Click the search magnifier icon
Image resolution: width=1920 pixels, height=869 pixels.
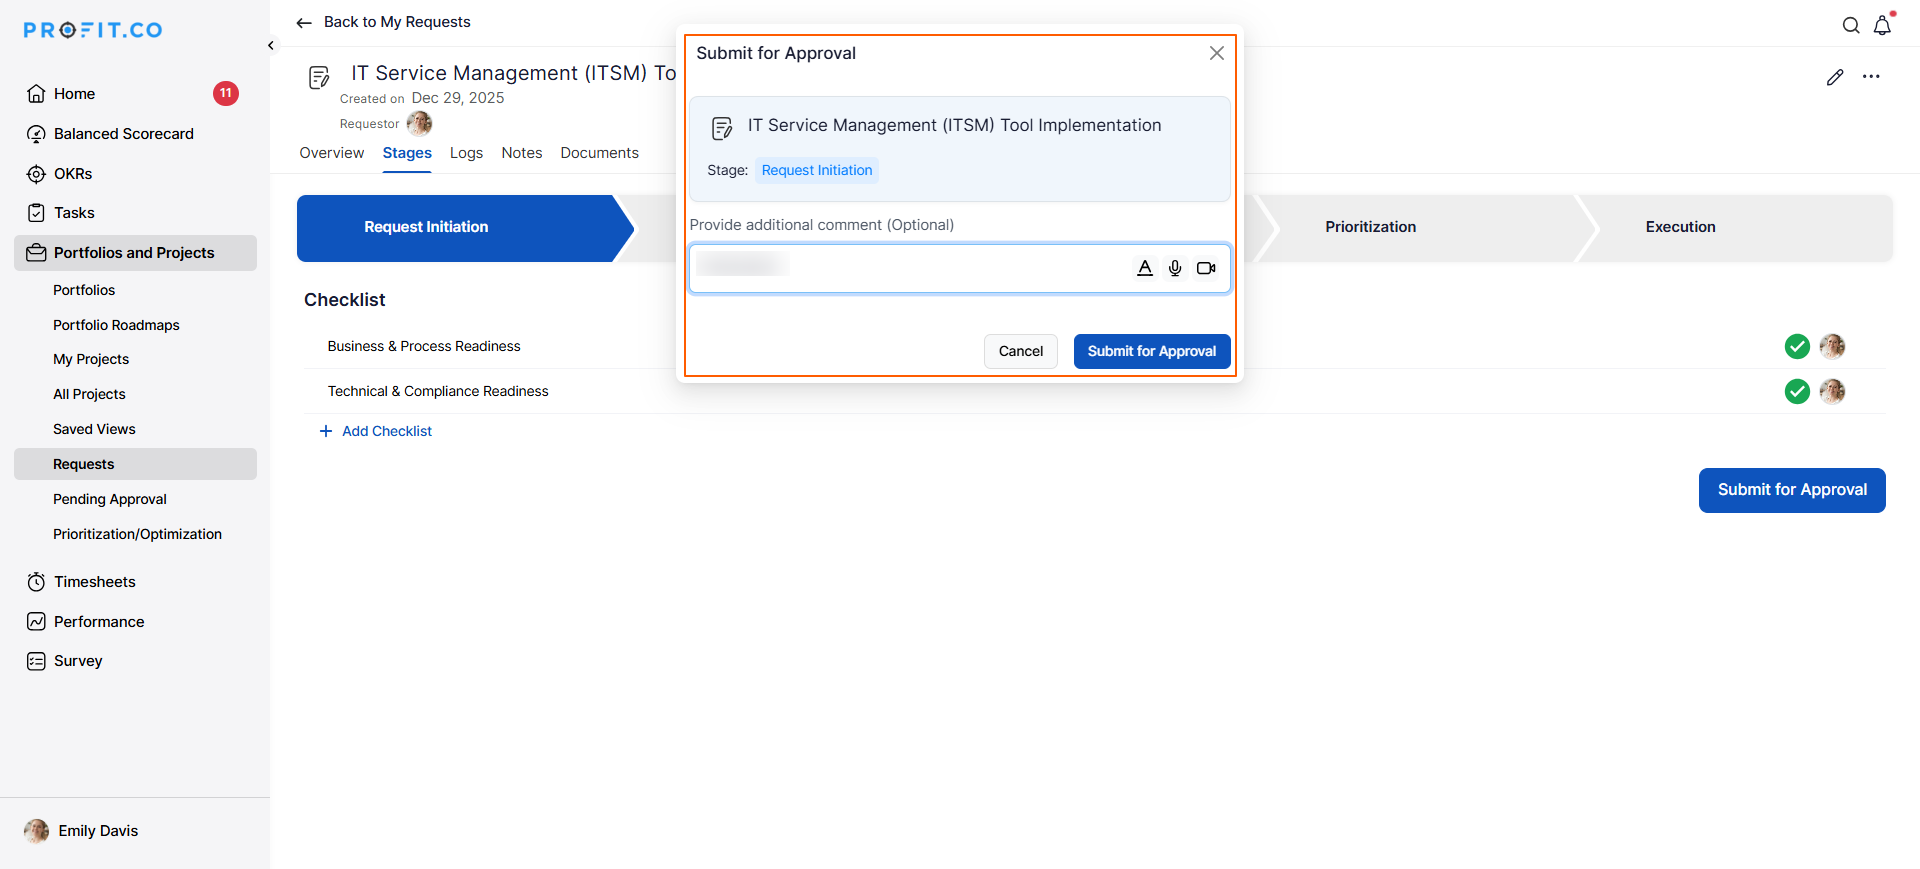click(x=1851, y=25)
